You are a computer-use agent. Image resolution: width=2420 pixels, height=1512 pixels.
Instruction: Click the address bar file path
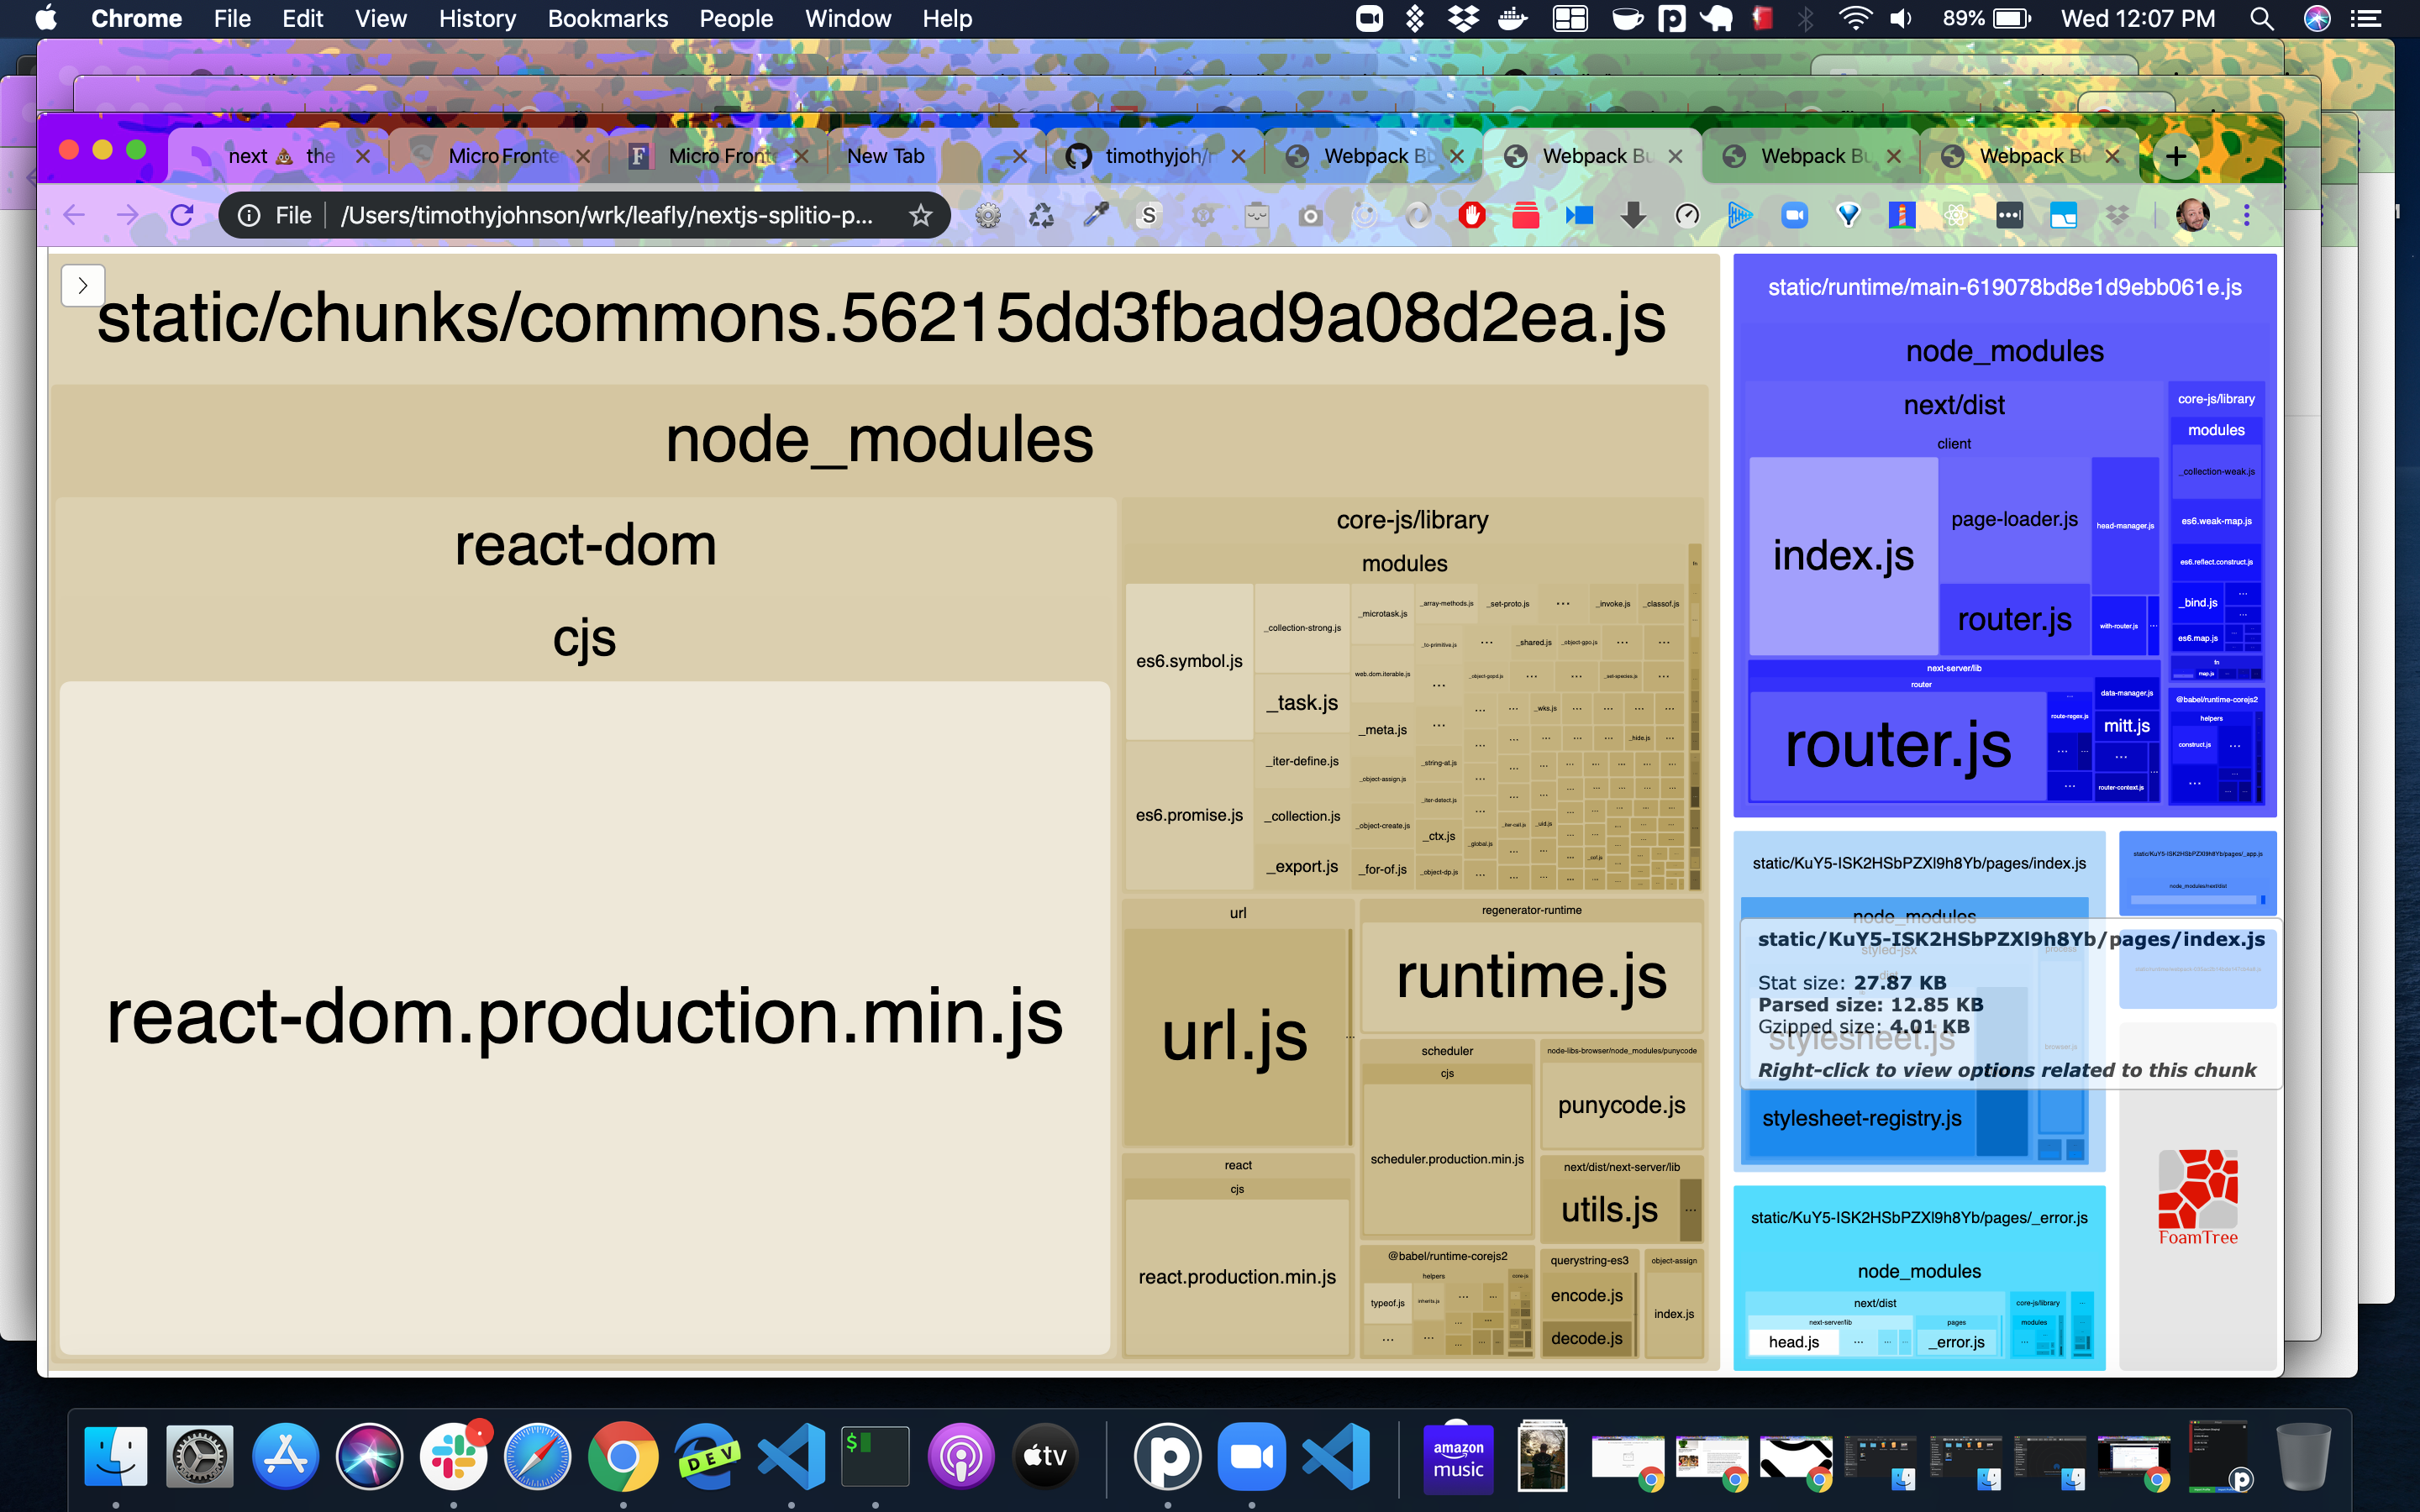tap(606, 215)
